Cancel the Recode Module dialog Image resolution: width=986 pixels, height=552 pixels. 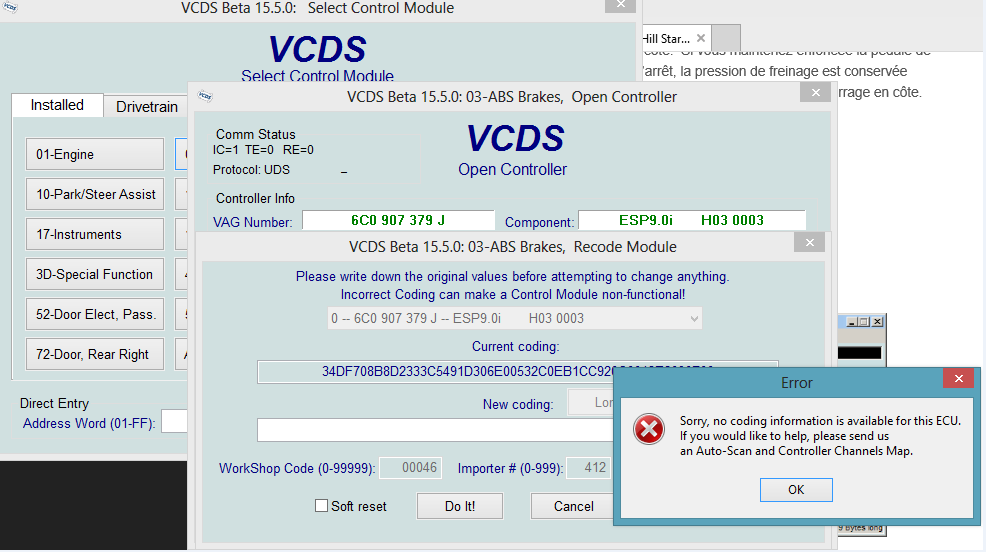(x=572, y=506)
